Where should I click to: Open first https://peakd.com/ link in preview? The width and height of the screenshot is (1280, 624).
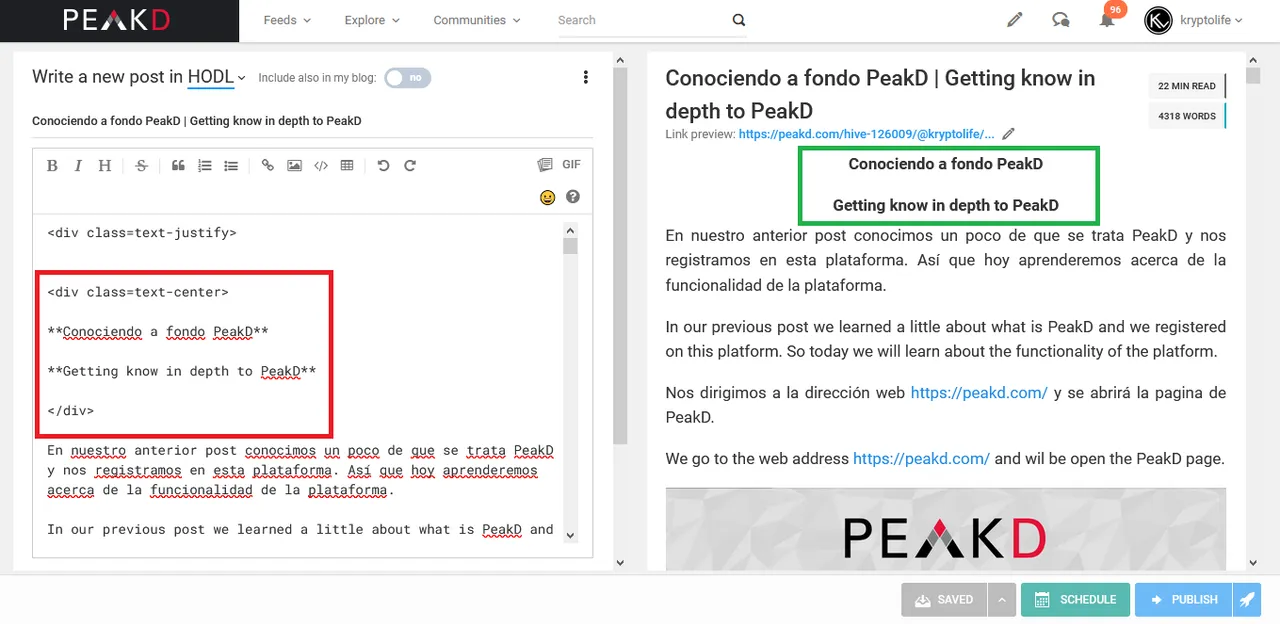coord(979,393)
